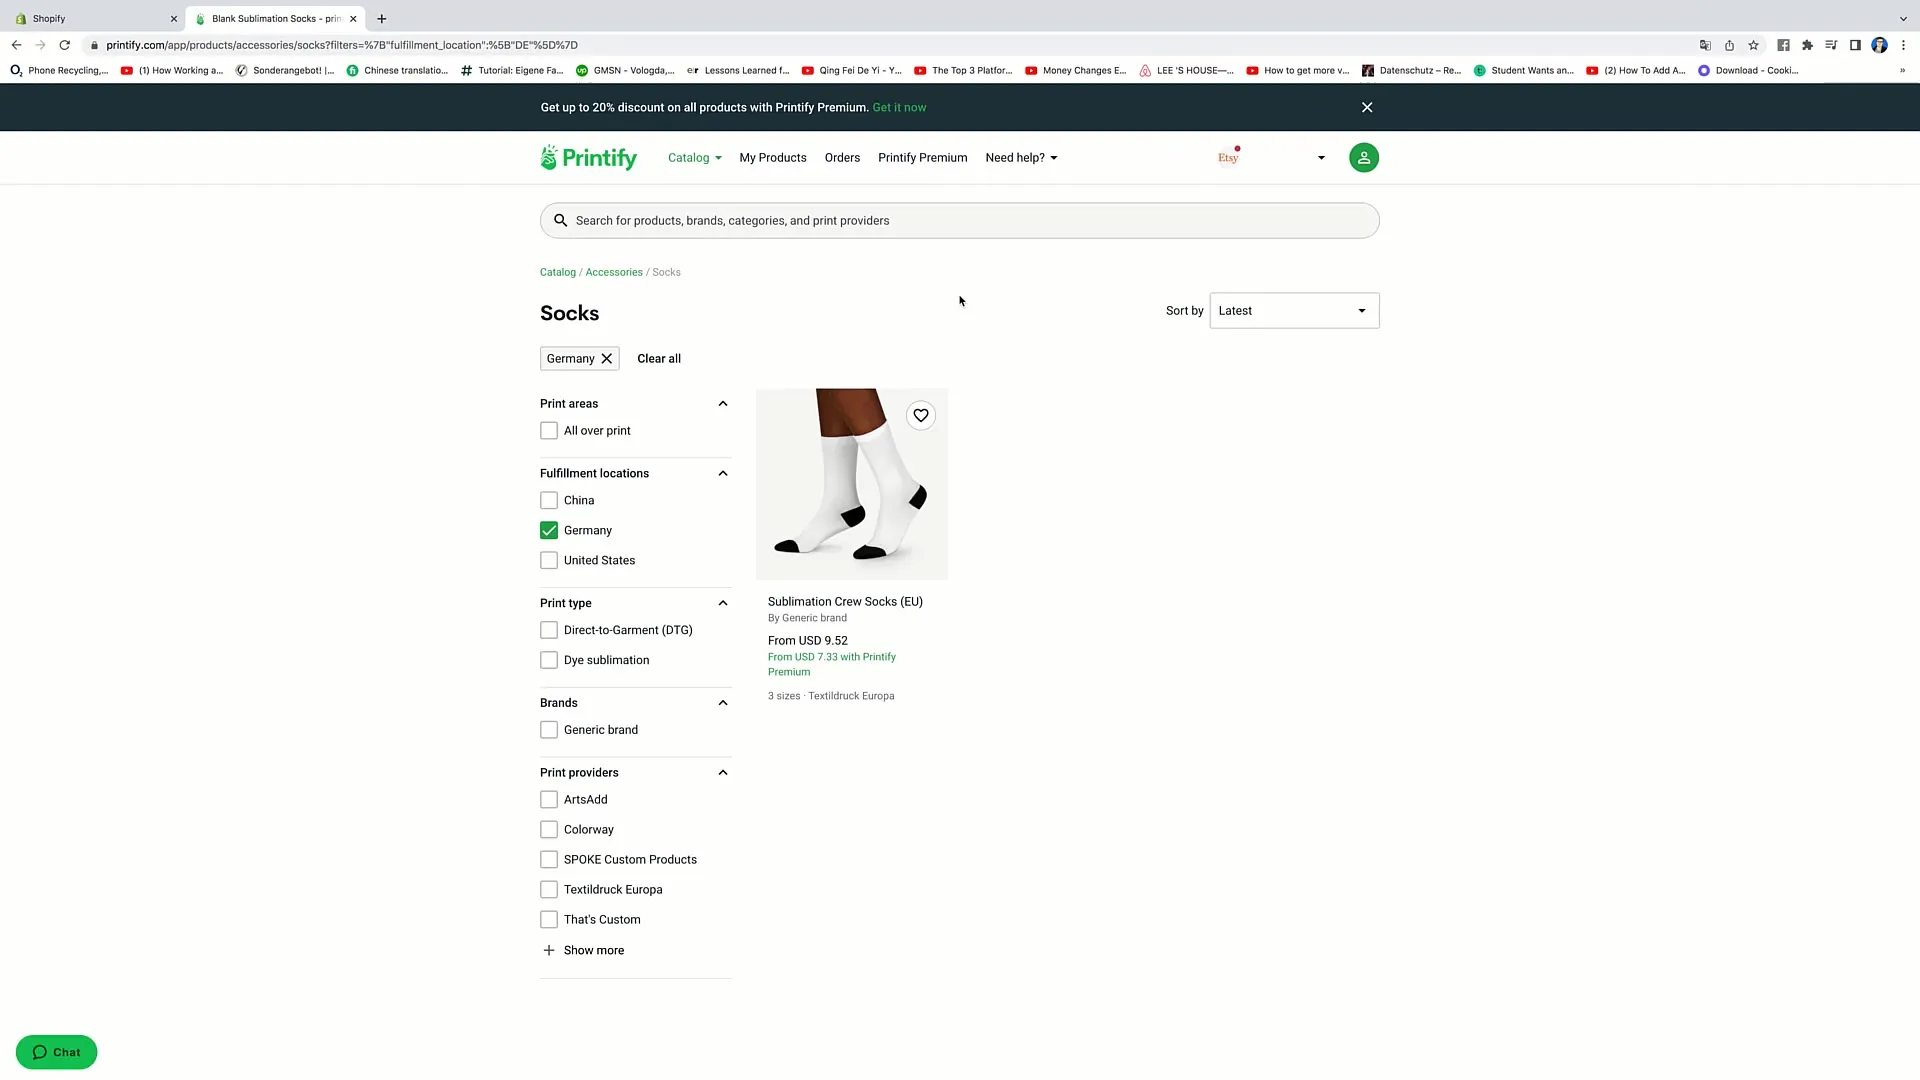Click the chat support bubble icon

point(58,1052)
